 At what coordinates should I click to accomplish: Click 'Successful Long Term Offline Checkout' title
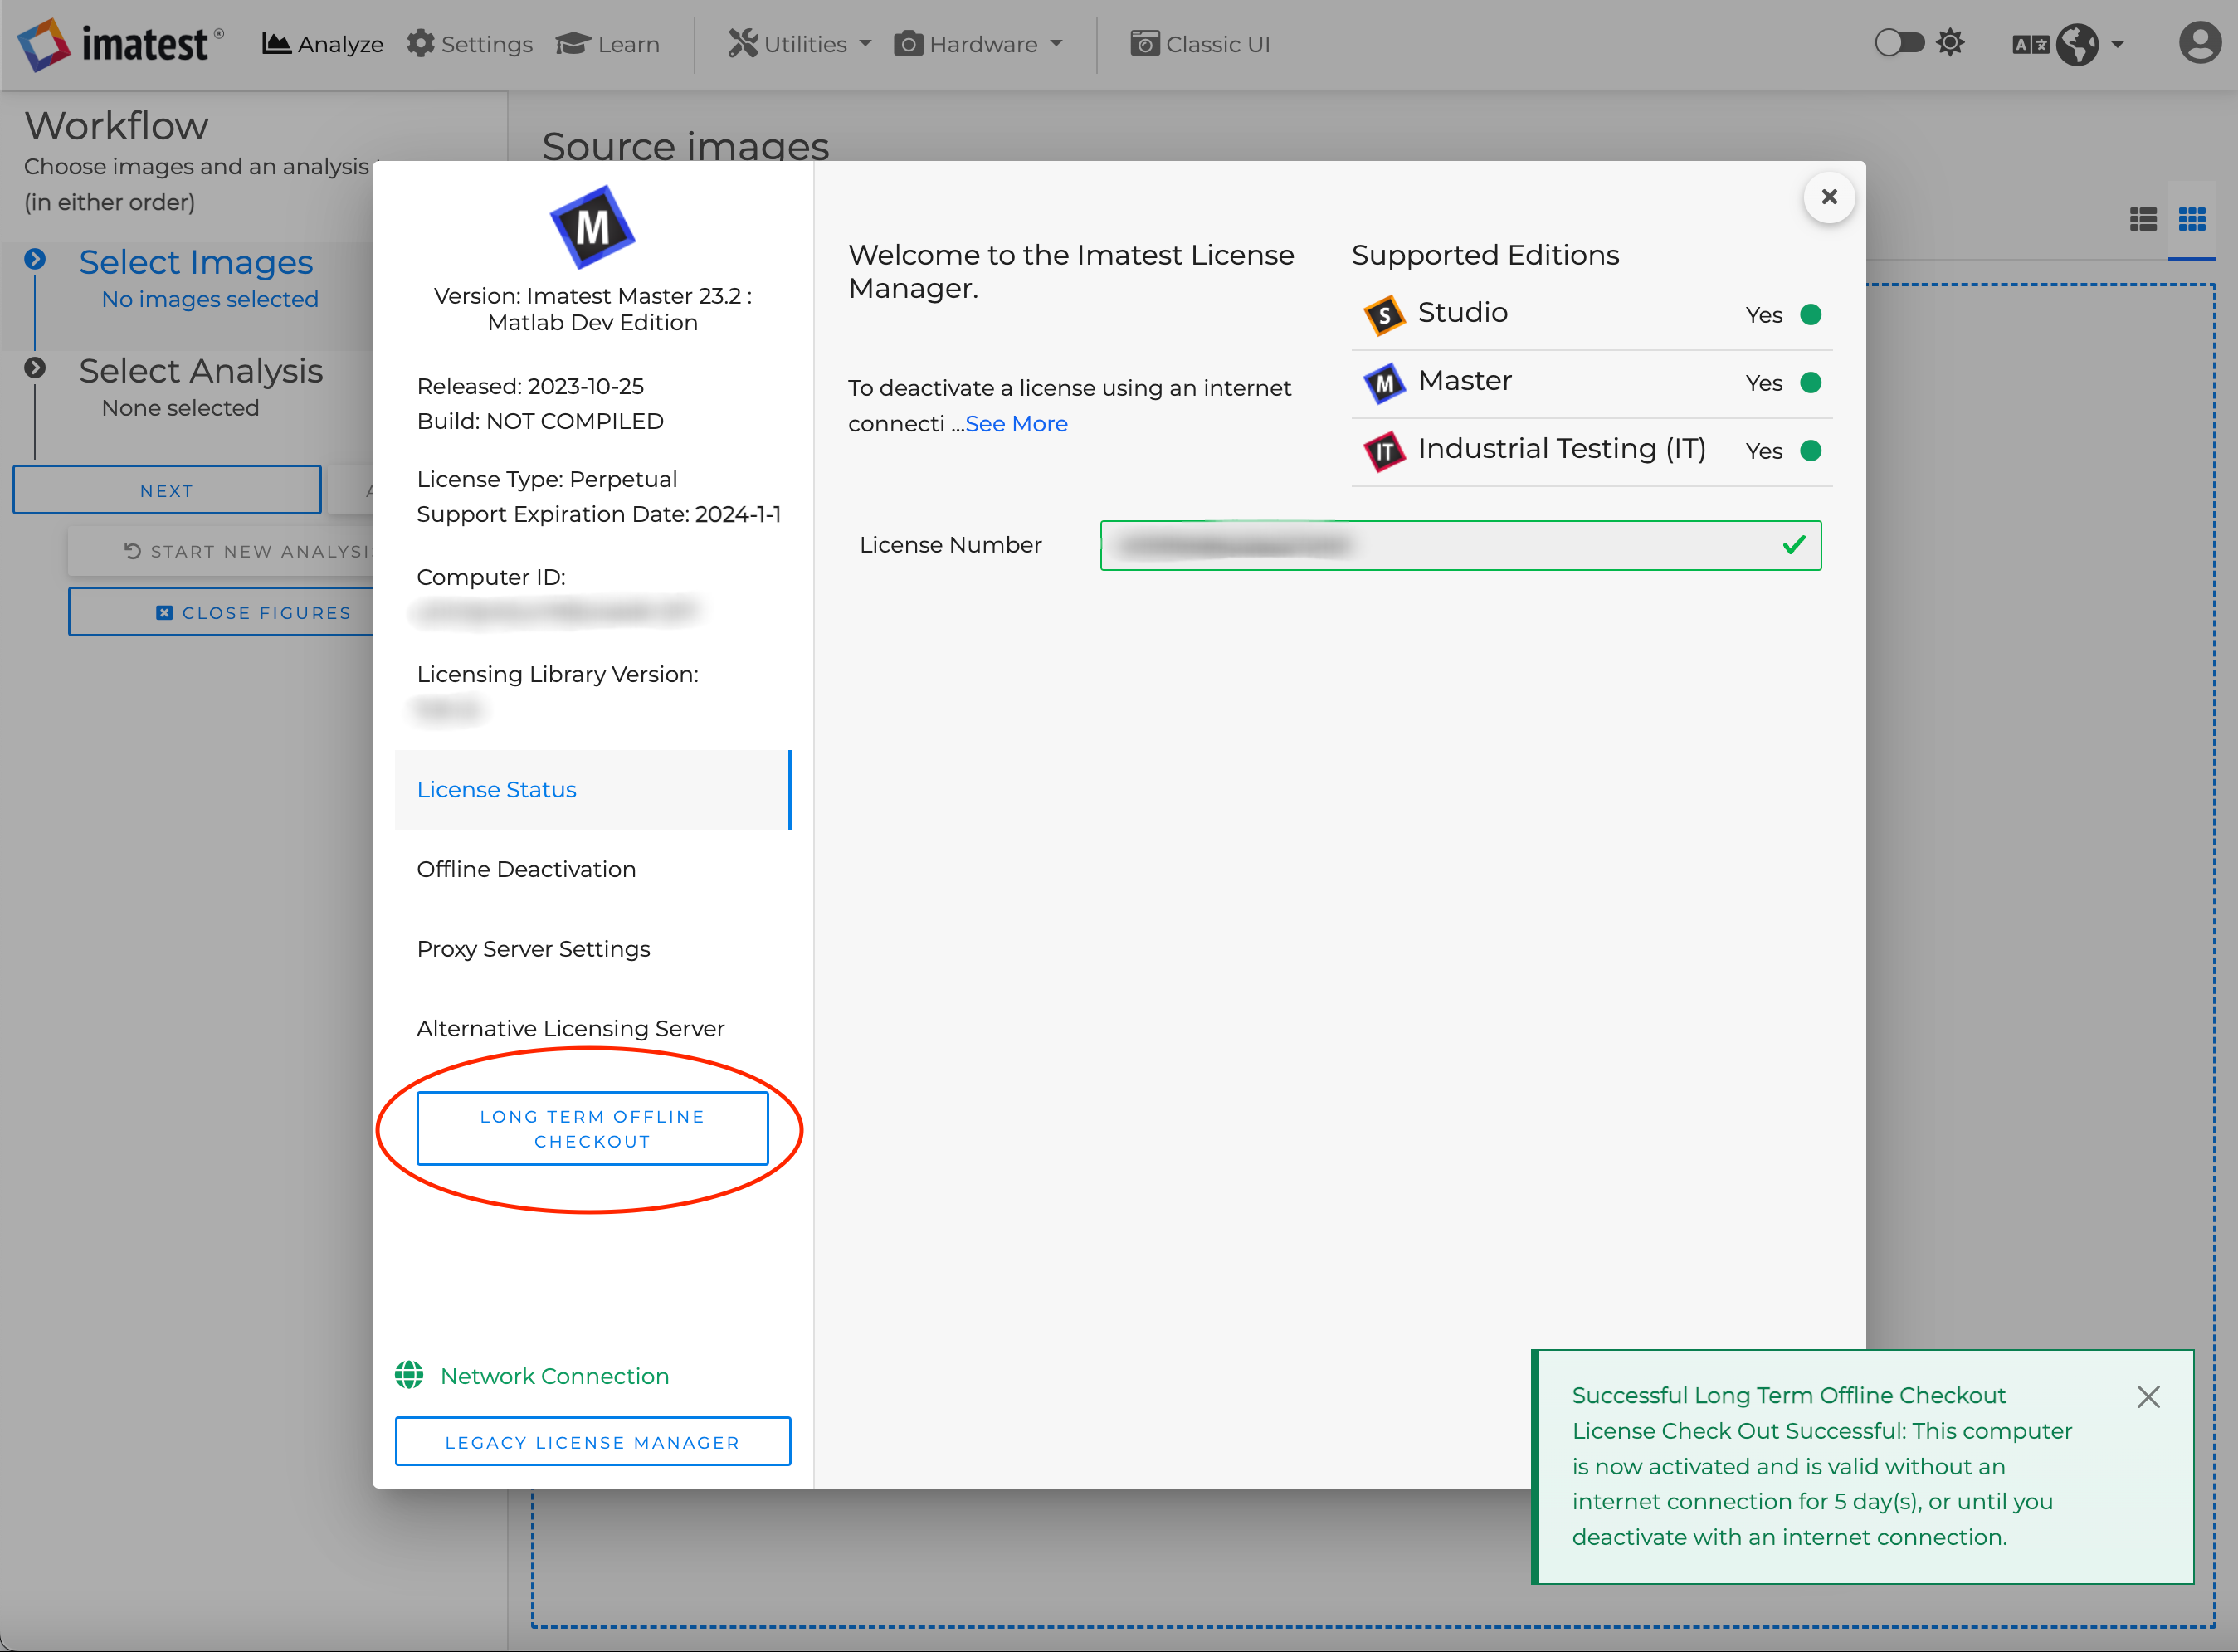click(1789, 1396)
